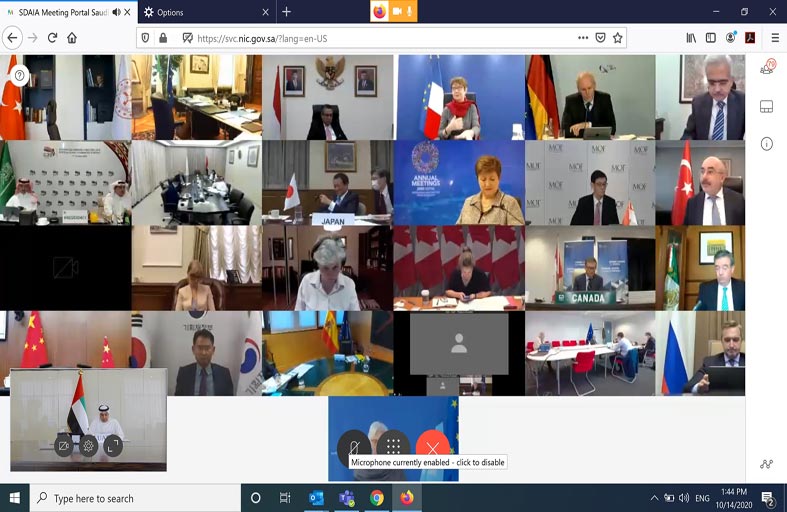Open Firefox hamburger menu

coord(775,38)
